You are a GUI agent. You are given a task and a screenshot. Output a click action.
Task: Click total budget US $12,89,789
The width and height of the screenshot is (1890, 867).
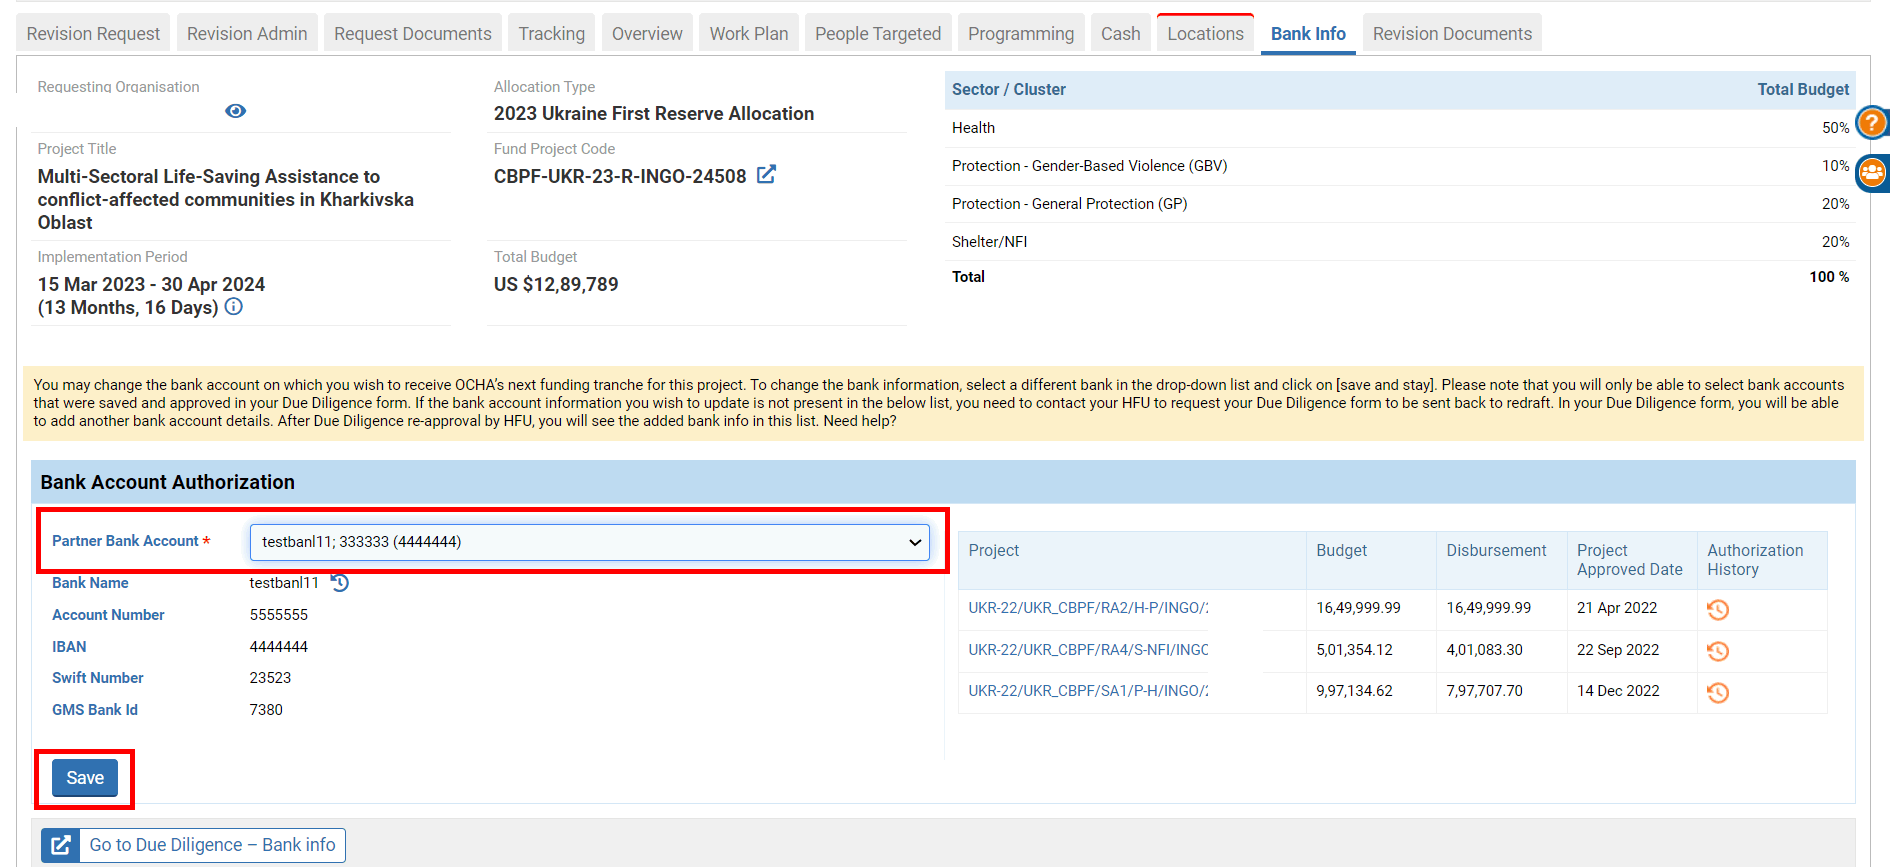tap(556, 285)
